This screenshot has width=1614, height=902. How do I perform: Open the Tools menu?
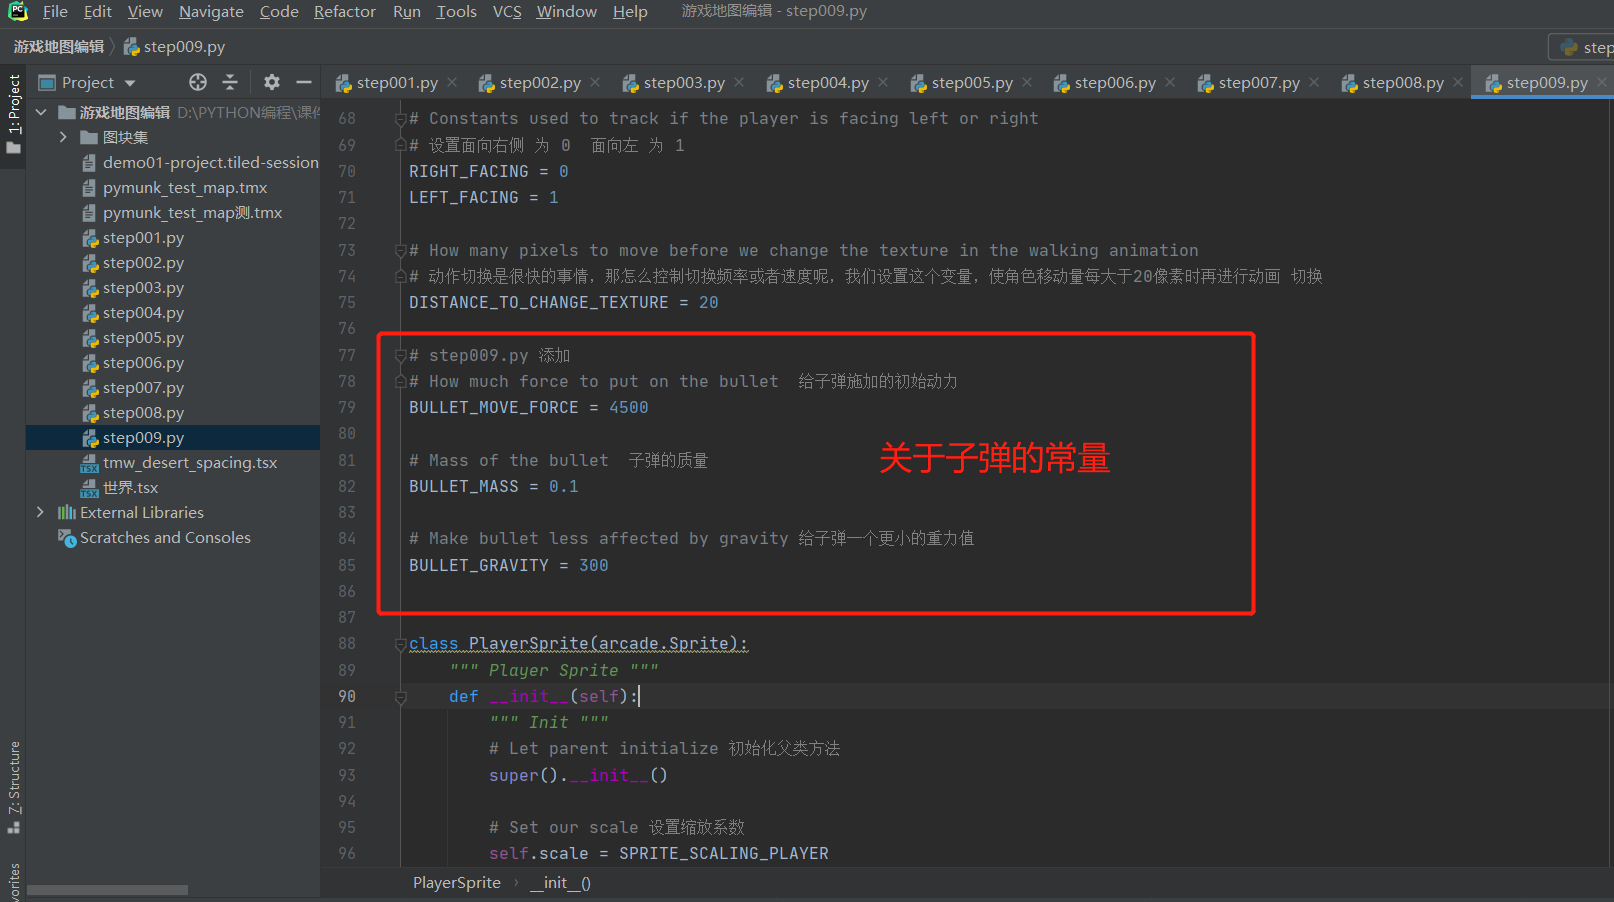pos(456,11)
